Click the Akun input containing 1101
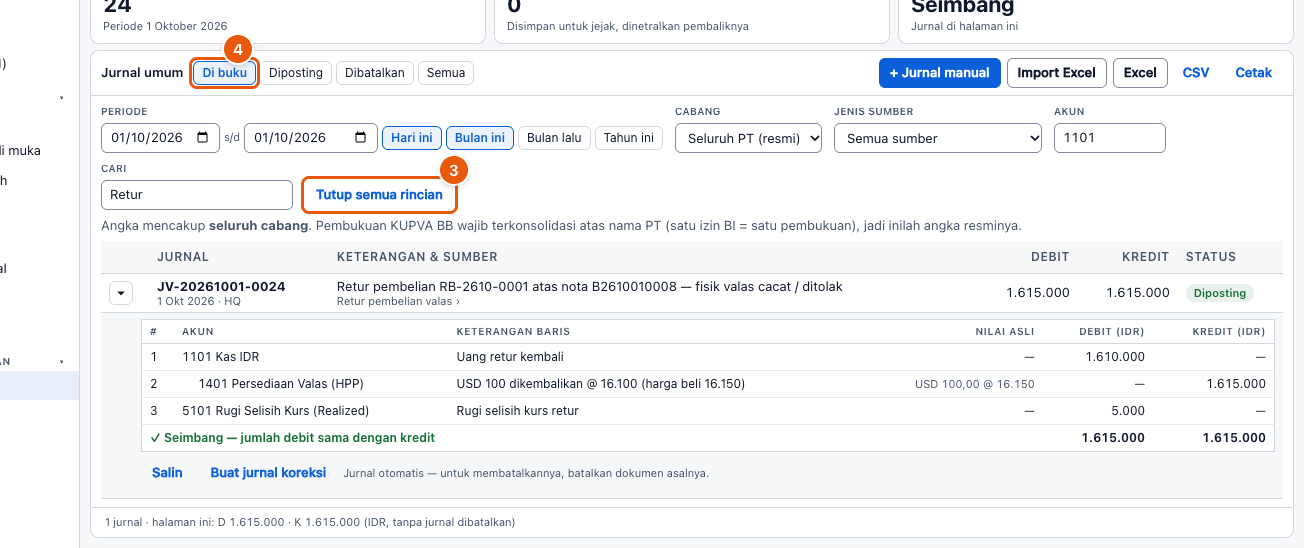Viewport: 1304px width, 548px height. click(1110, 138)
